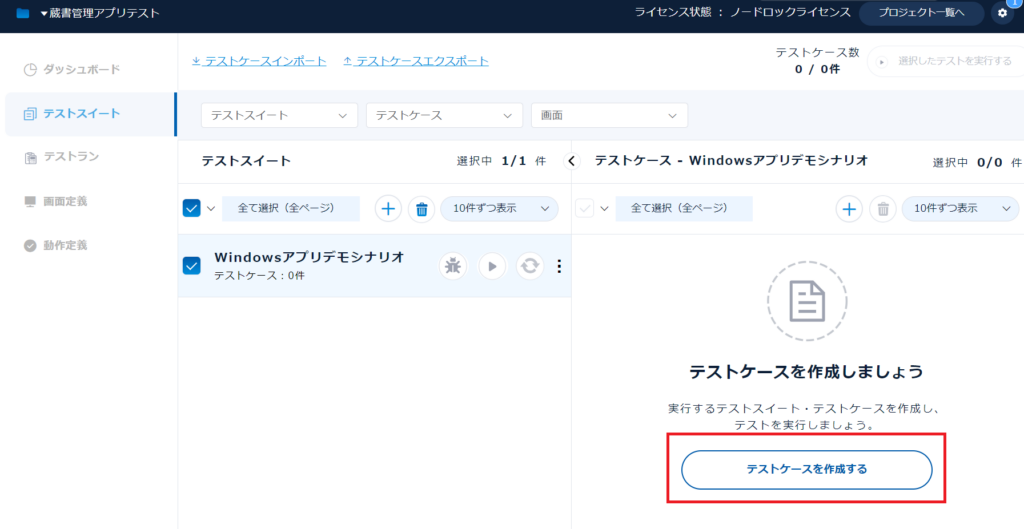Uncheck the Windowsアプリデモシナリオ checkbox
1024x529 pixels.
point(192,266)
